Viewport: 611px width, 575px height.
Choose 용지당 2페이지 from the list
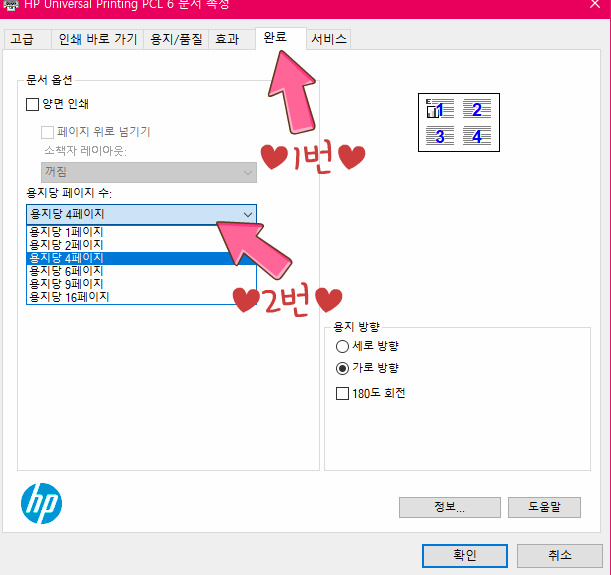pos(141,245)
